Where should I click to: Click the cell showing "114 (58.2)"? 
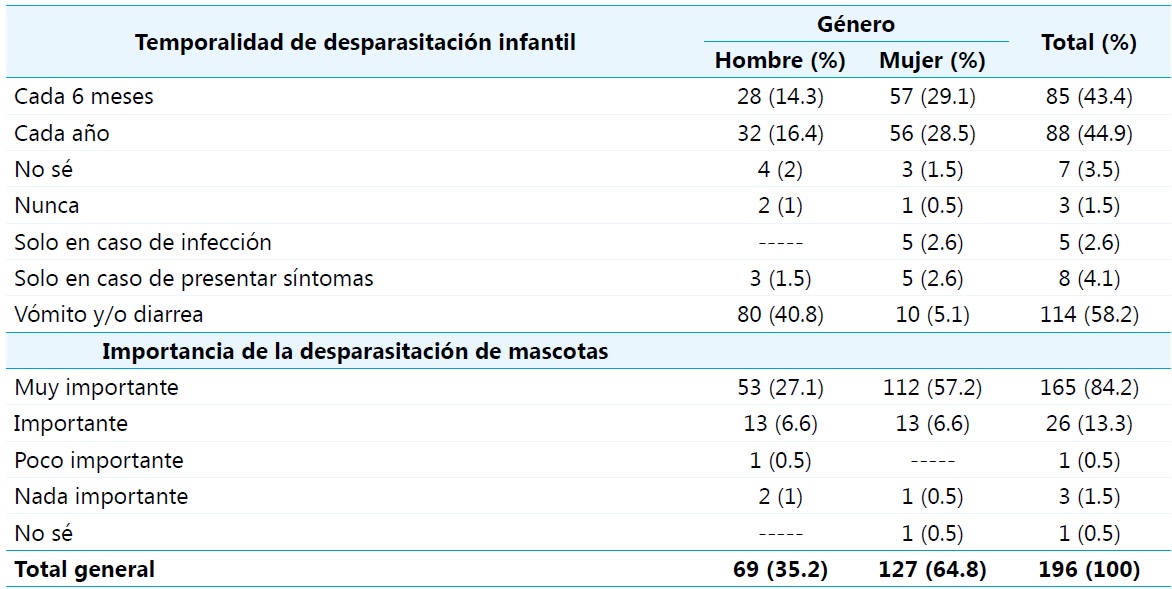1089,314
